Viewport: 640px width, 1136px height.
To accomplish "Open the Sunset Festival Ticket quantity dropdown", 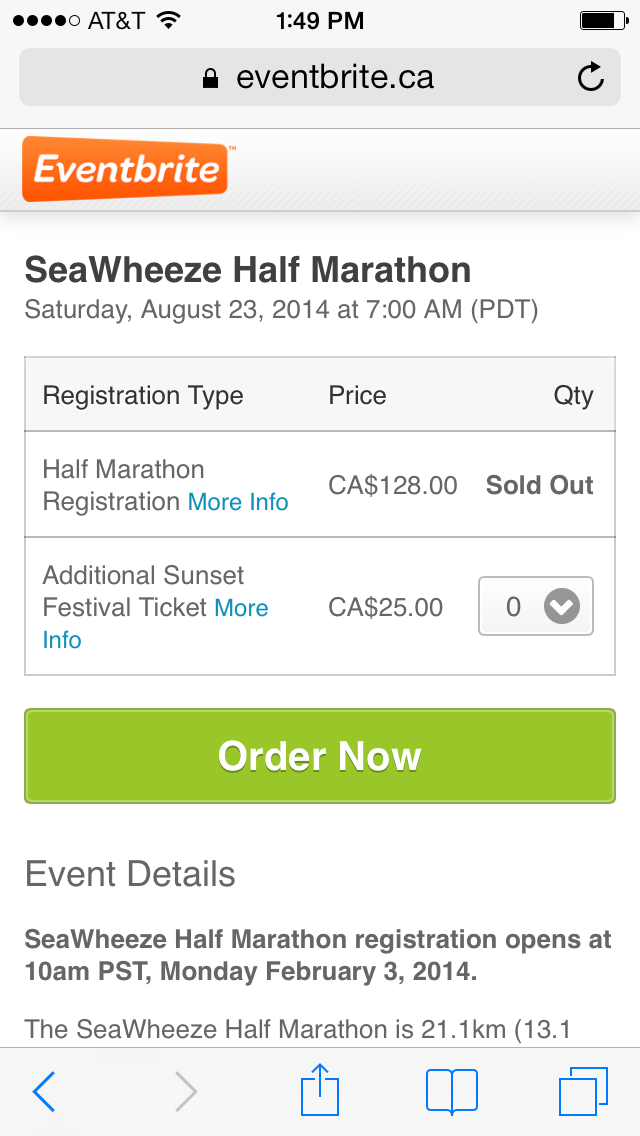I will [536, 606].
